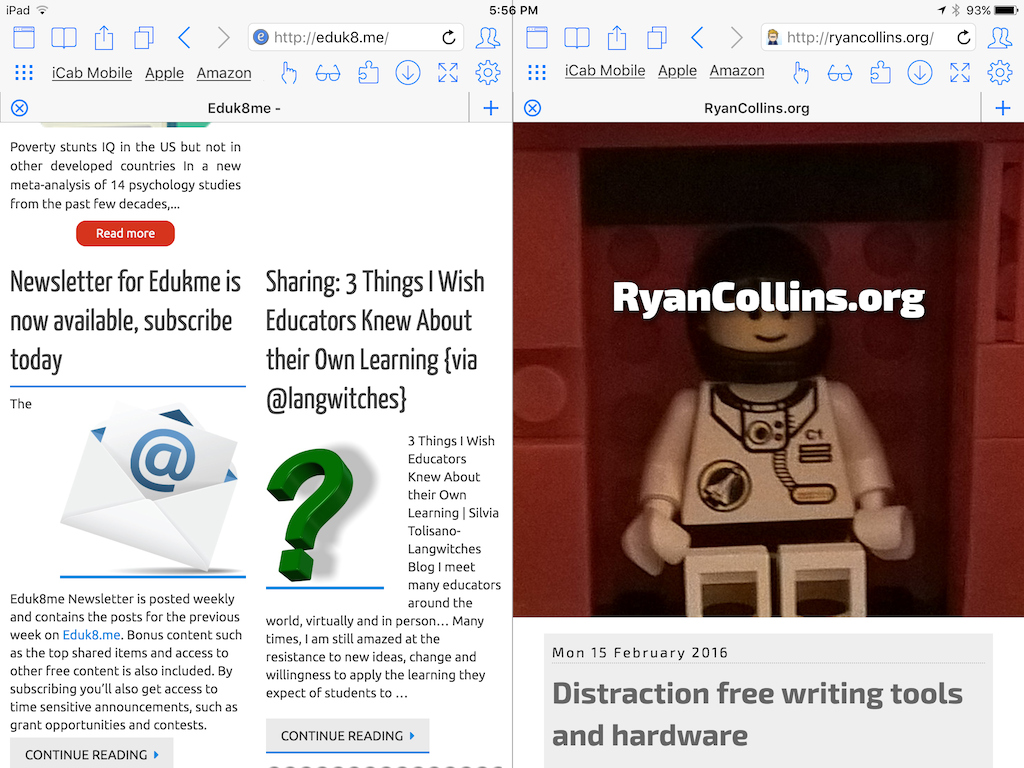Image resolution: width=1024 pixels, height=768 pixels.
Task: Tap share icon in left browser pane
Action: click(104, 37)
